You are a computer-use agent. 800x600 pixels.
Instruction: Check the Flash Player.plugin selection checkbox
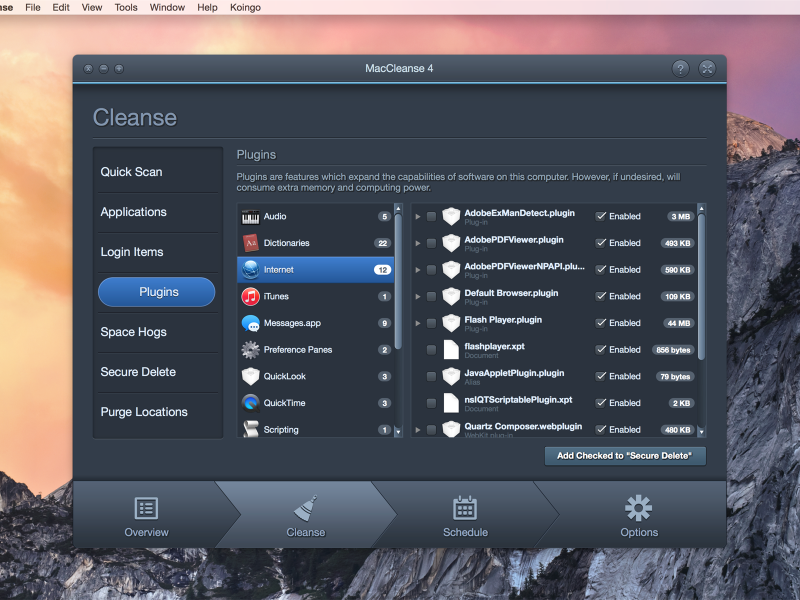pos(431,323)
